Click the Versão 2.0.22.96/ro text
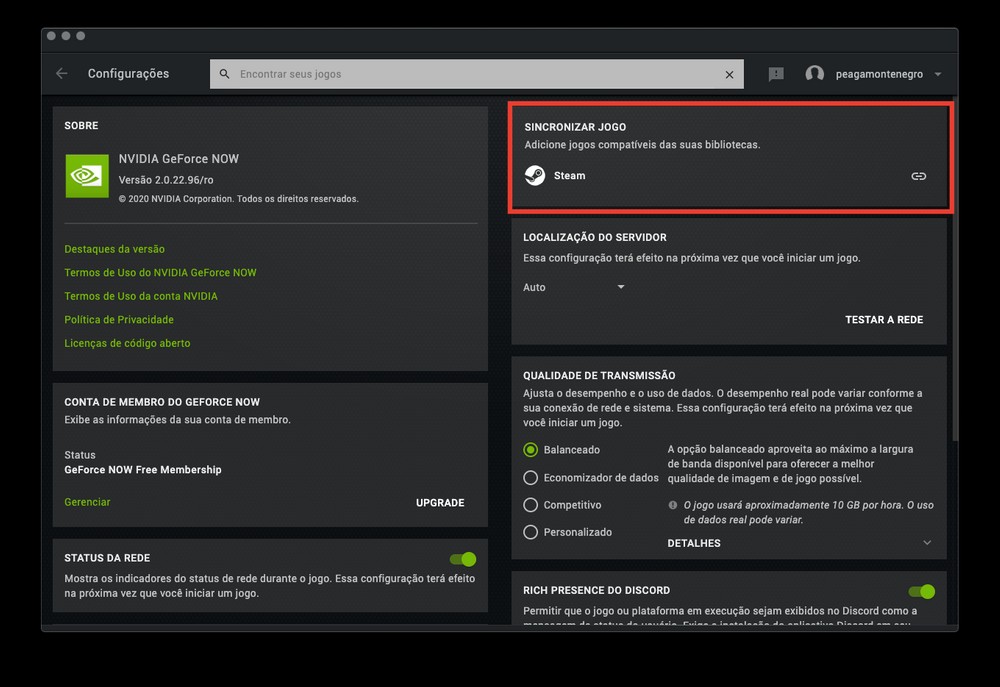The image size is (1000, 687). point(166,180)
